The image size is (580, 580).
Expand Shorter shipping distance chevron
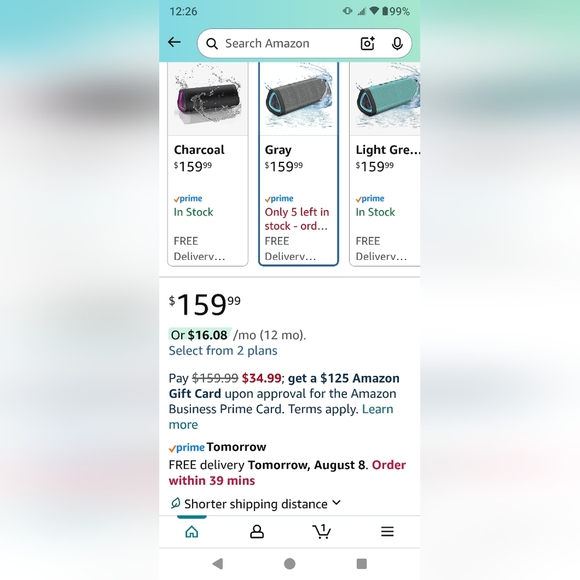(x=336, y=503)
